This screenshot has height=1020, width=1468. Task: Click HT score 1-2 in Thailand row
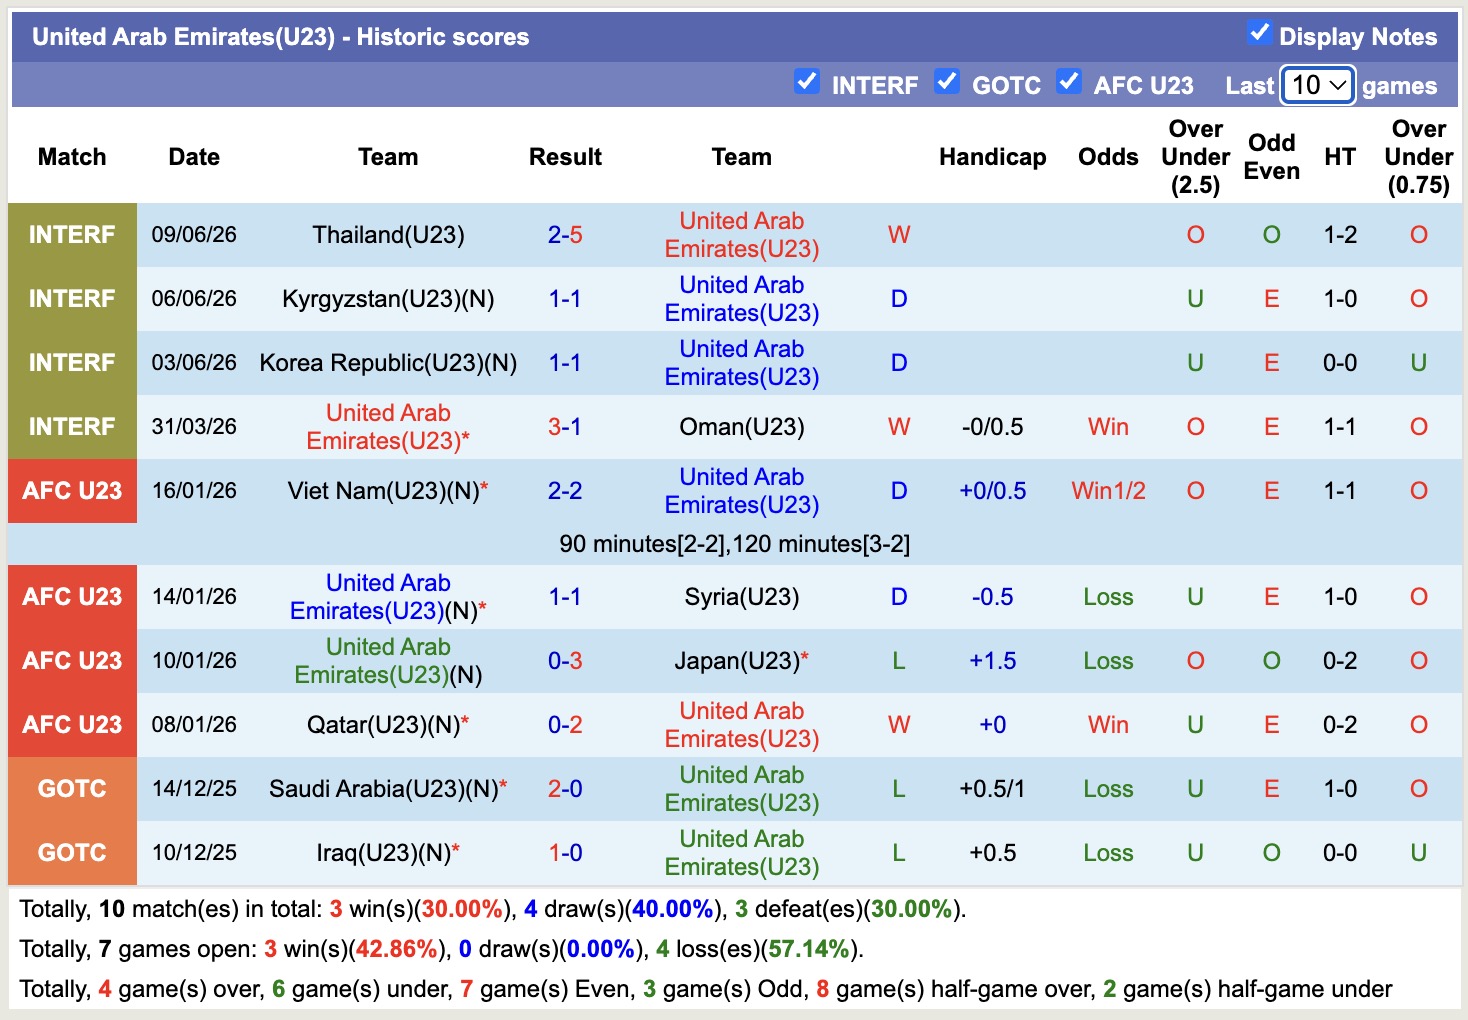tap(1340, 235)
